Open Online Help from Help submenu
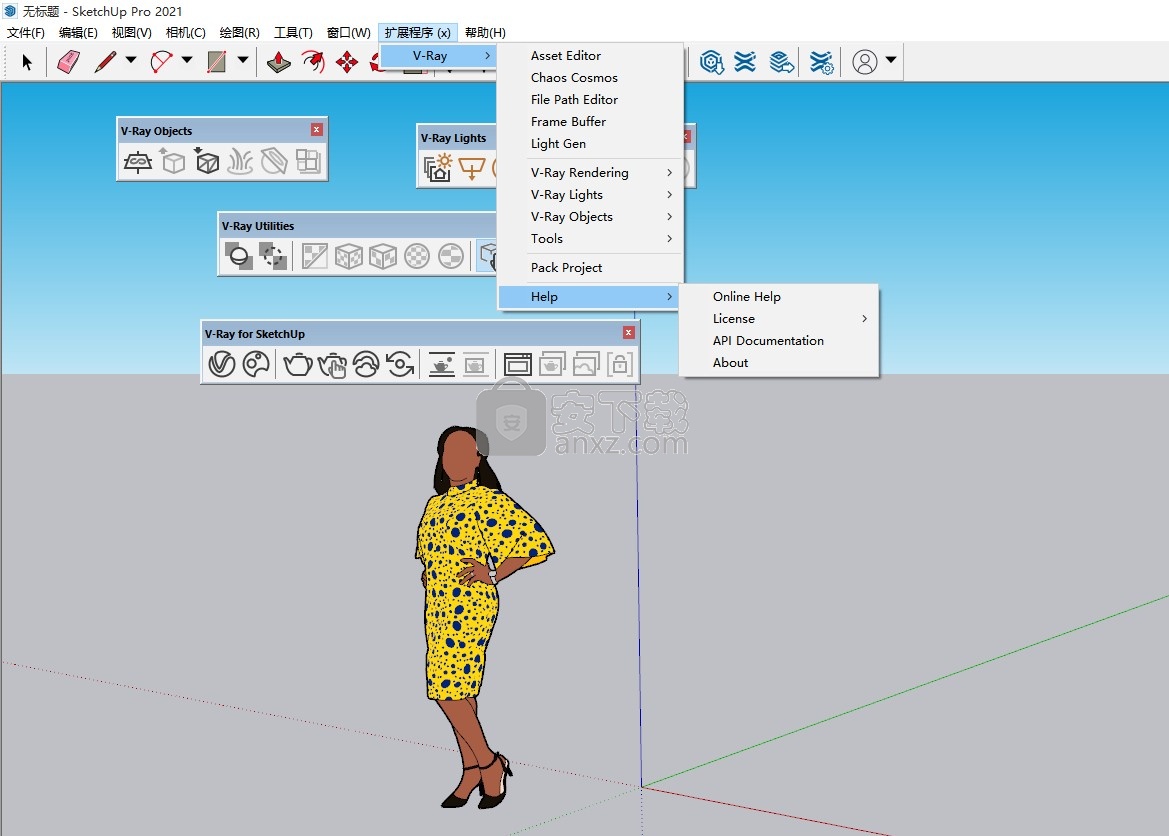 point(779,297)
